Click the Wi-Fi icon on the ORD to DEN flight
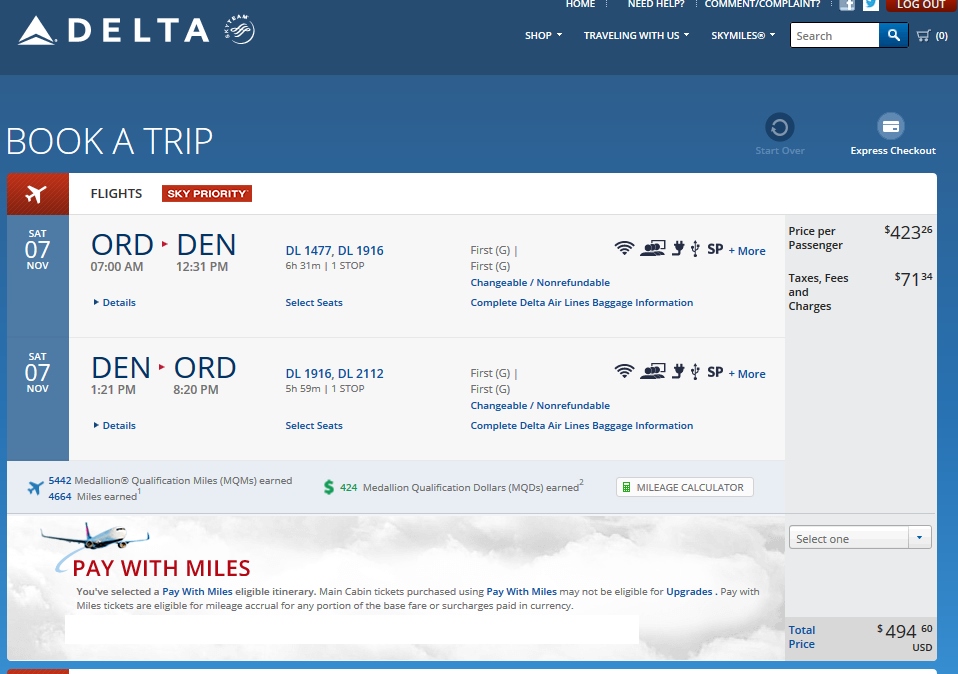Image resolution: width=958 pixels, height=674 pixels. coord(624,248)
